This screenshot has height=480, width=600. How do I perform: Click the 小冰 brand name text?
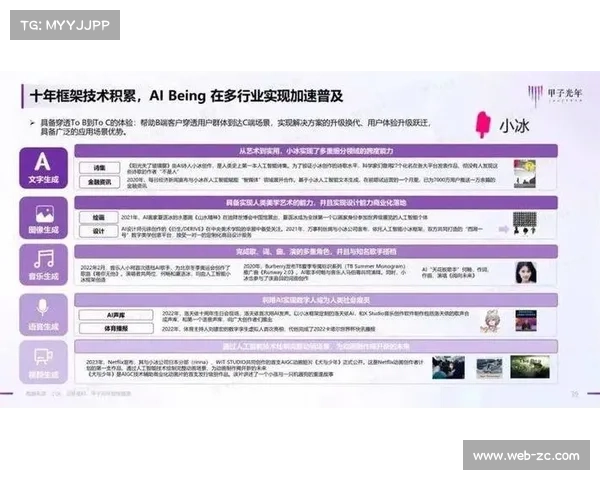coord(514,126)
